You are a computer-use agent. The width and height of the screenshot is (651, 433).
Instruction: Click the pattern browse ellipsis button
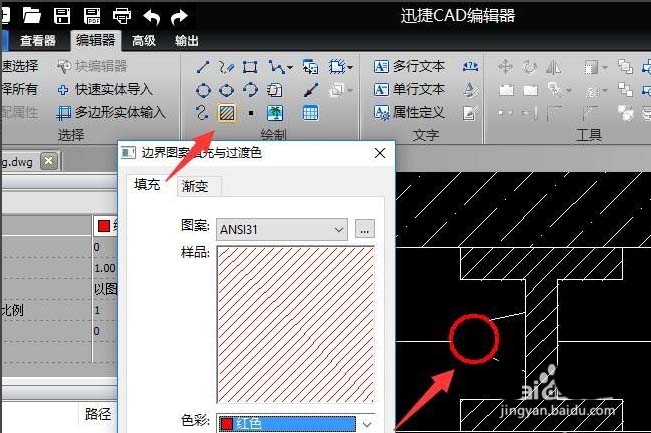365,229
